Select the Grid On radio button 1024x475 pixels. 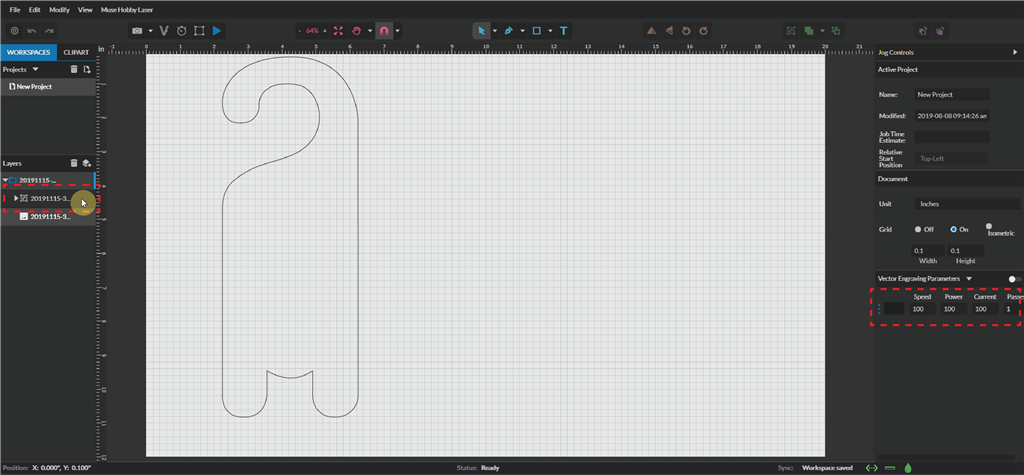click(953, 228)
